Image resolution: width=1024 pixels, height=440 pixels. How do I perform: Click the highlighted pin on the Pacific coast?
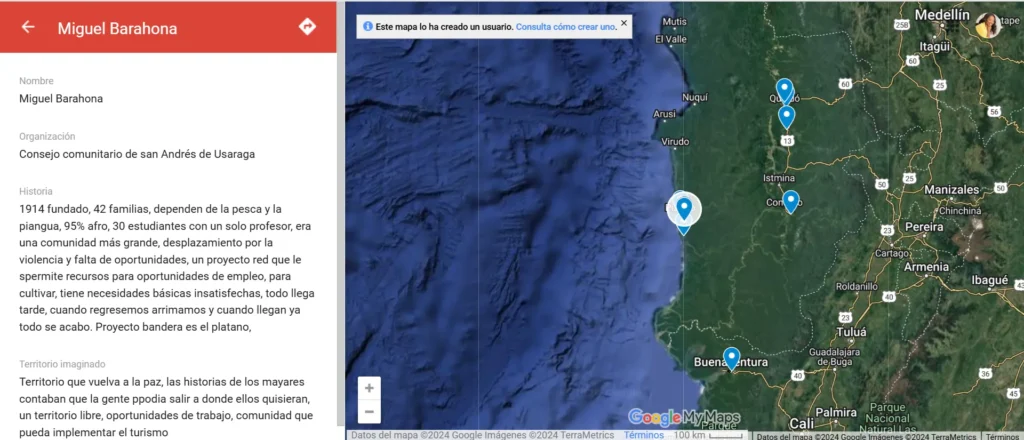pos(684,208)
